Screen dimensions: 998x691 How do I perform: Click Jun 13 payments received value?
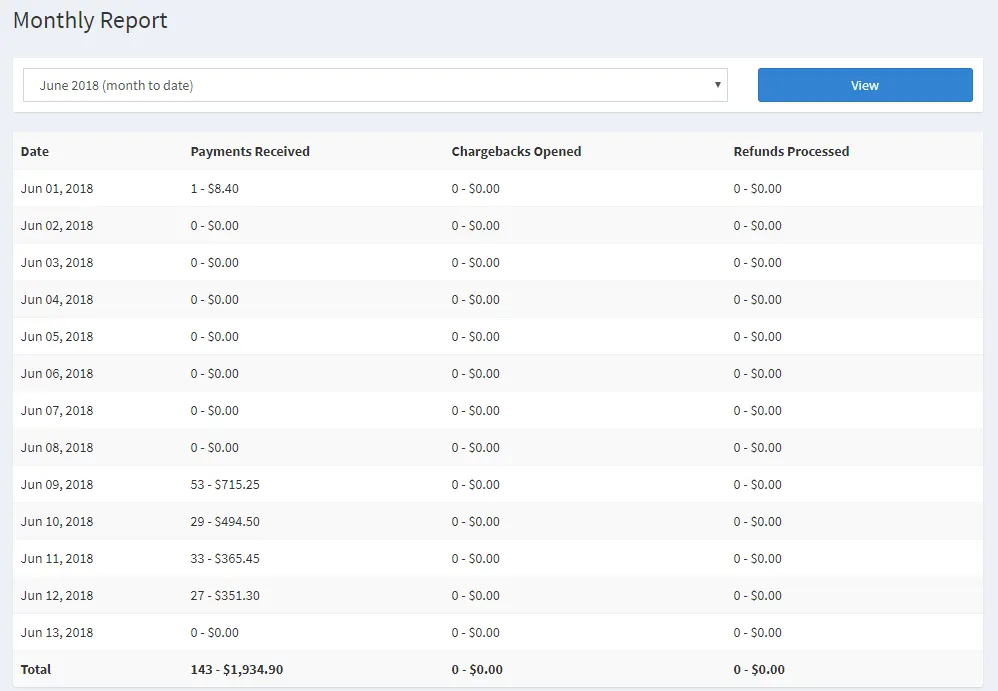coord(214,632)
